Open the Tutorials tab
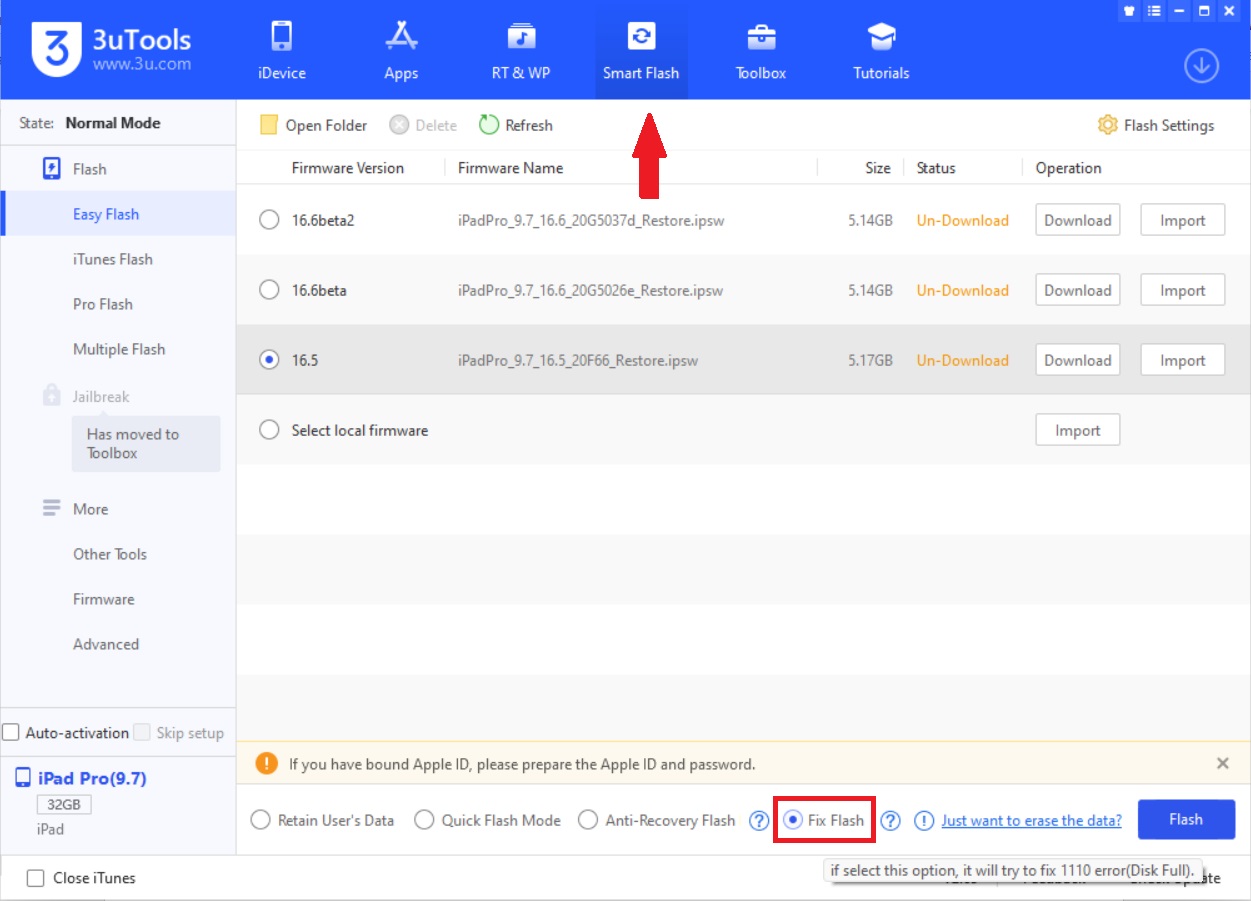1251x901 pixels. click(x=881, y=50)
